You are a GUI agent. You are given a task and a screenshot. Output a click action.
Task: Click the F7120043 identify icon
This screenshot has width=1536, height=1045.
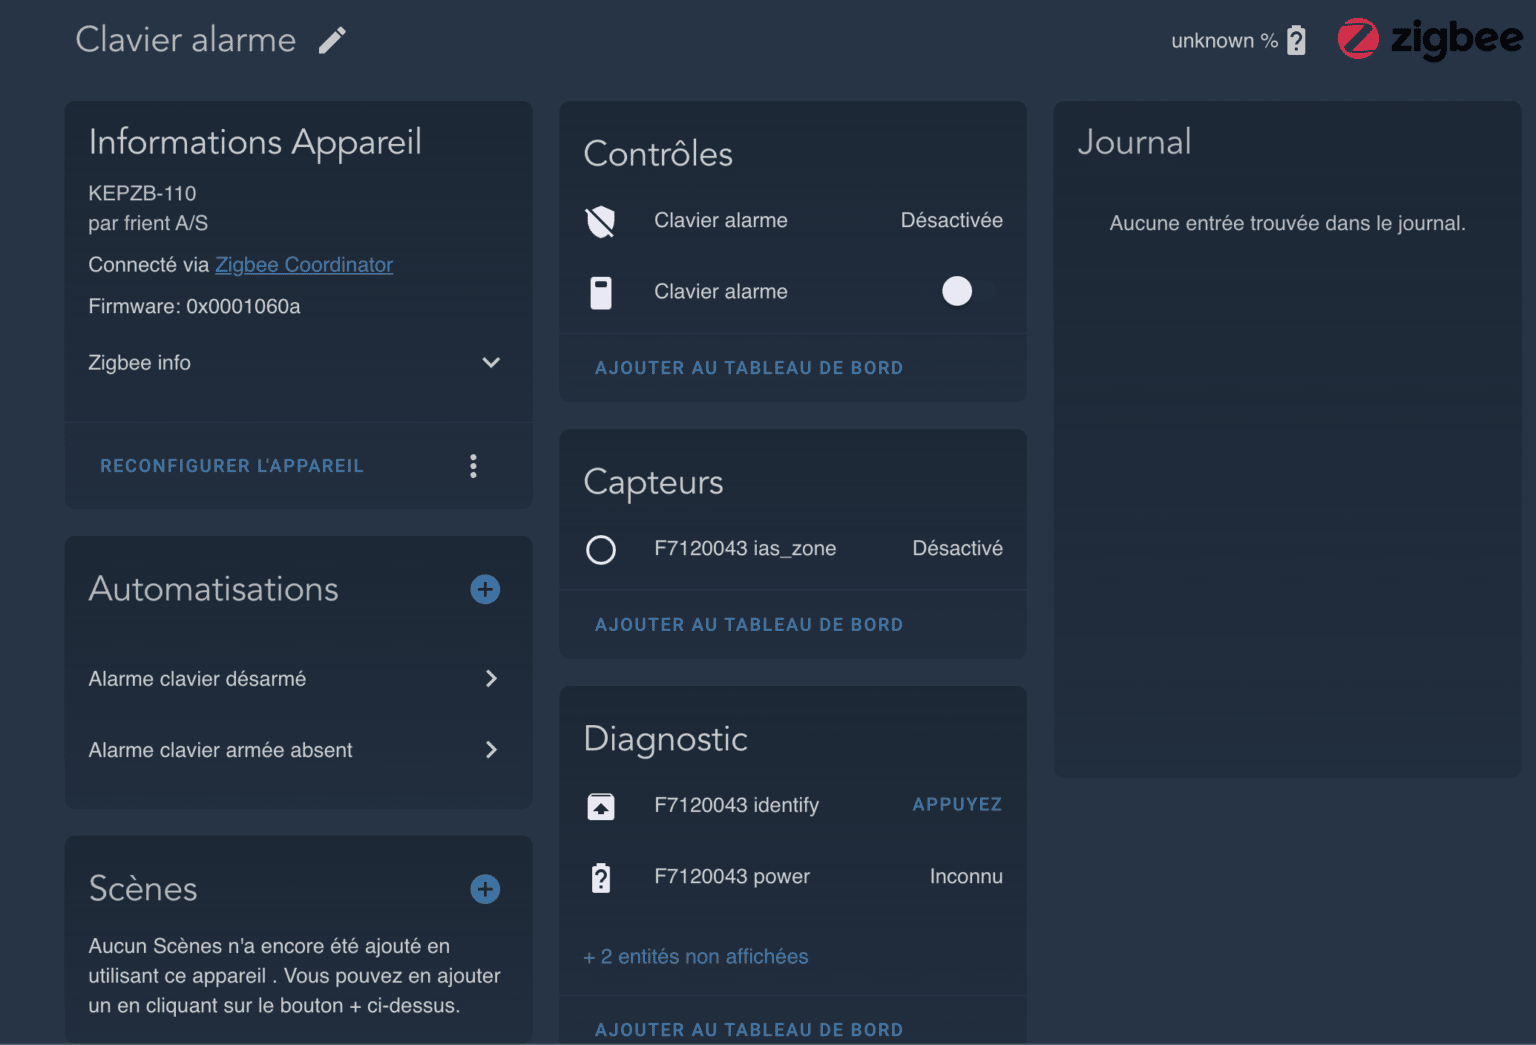point(601,806)
